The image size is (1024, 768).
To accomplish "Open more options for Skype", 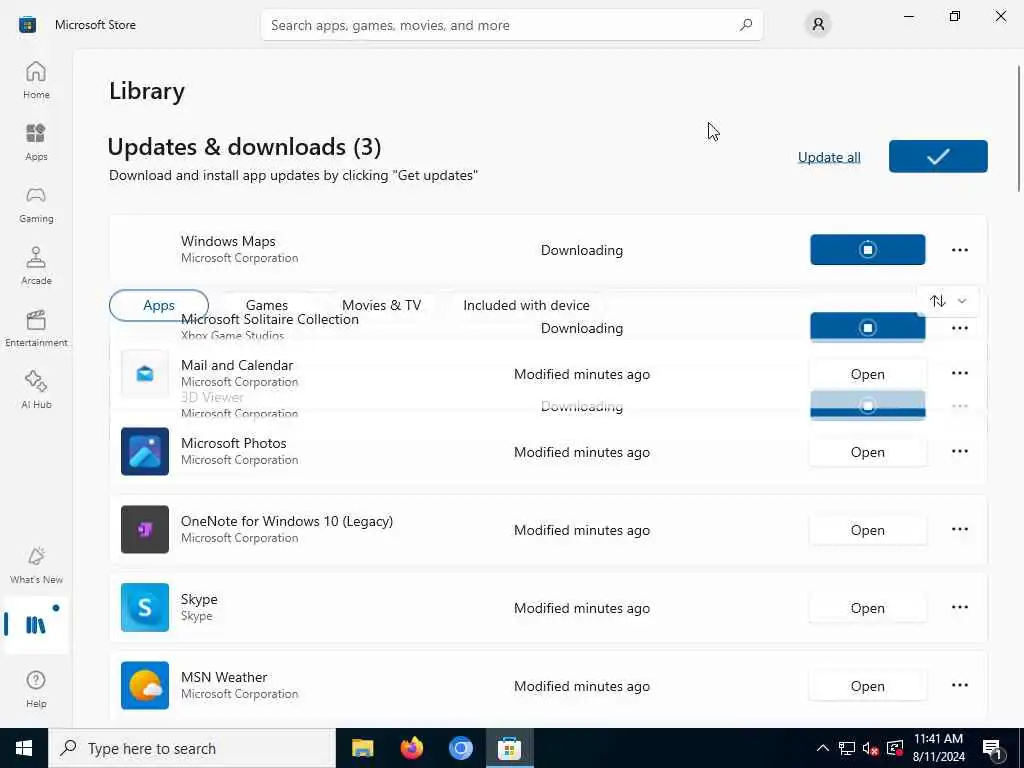I will pos(959,607).
